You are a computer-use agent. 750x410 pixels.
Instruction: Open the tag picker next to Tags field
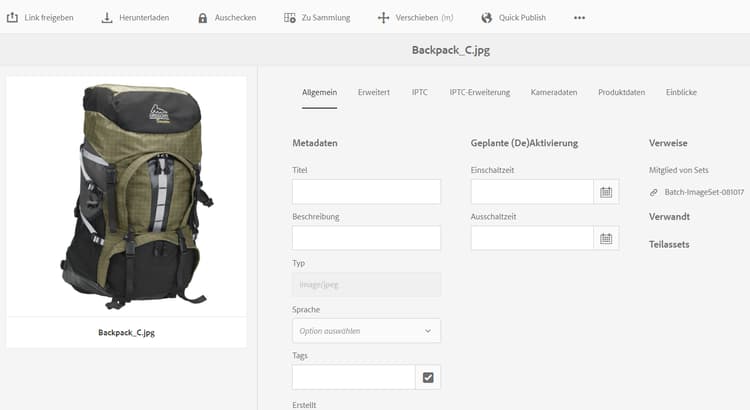[428, 377]
